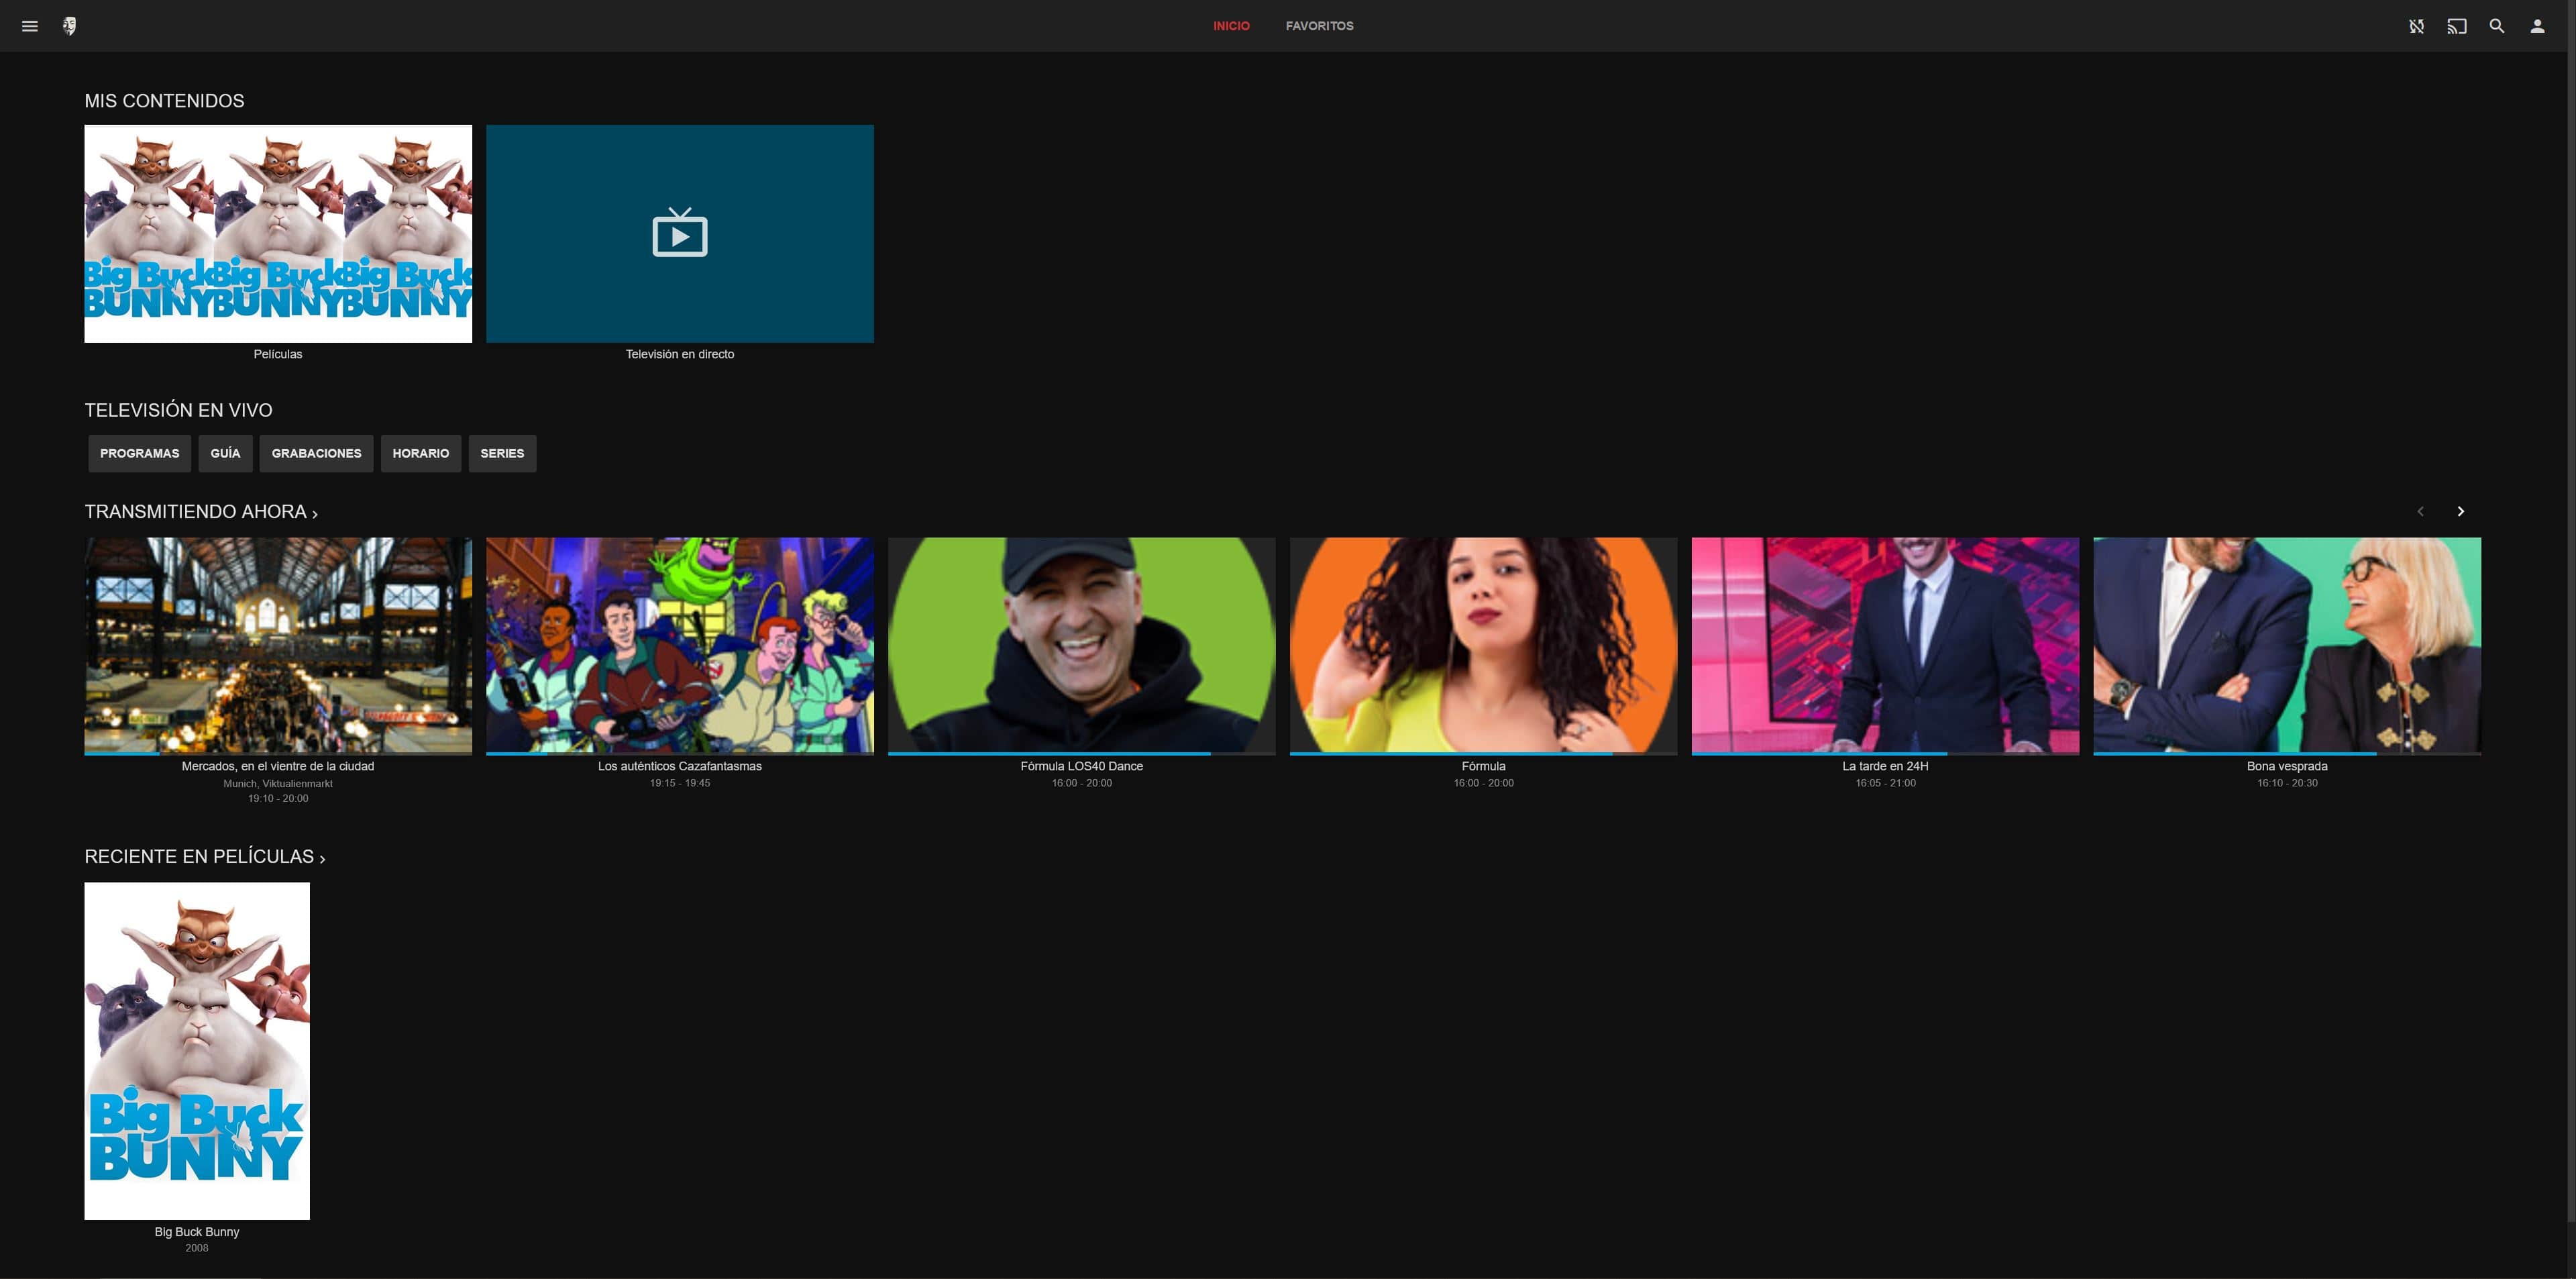Image resolution: width=2576 pixels, height=1279 pixels.
Task: Open the search magnifier icon
Action: tap(2497, 26)
